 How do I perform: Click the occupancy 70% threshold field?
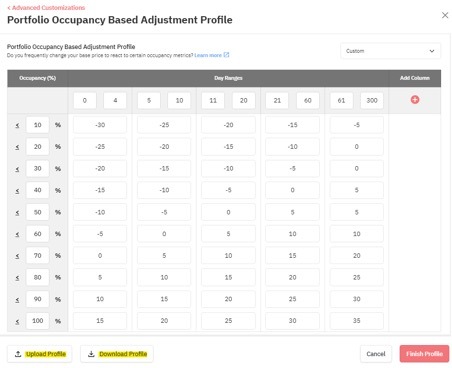click(x=38, y=256)
